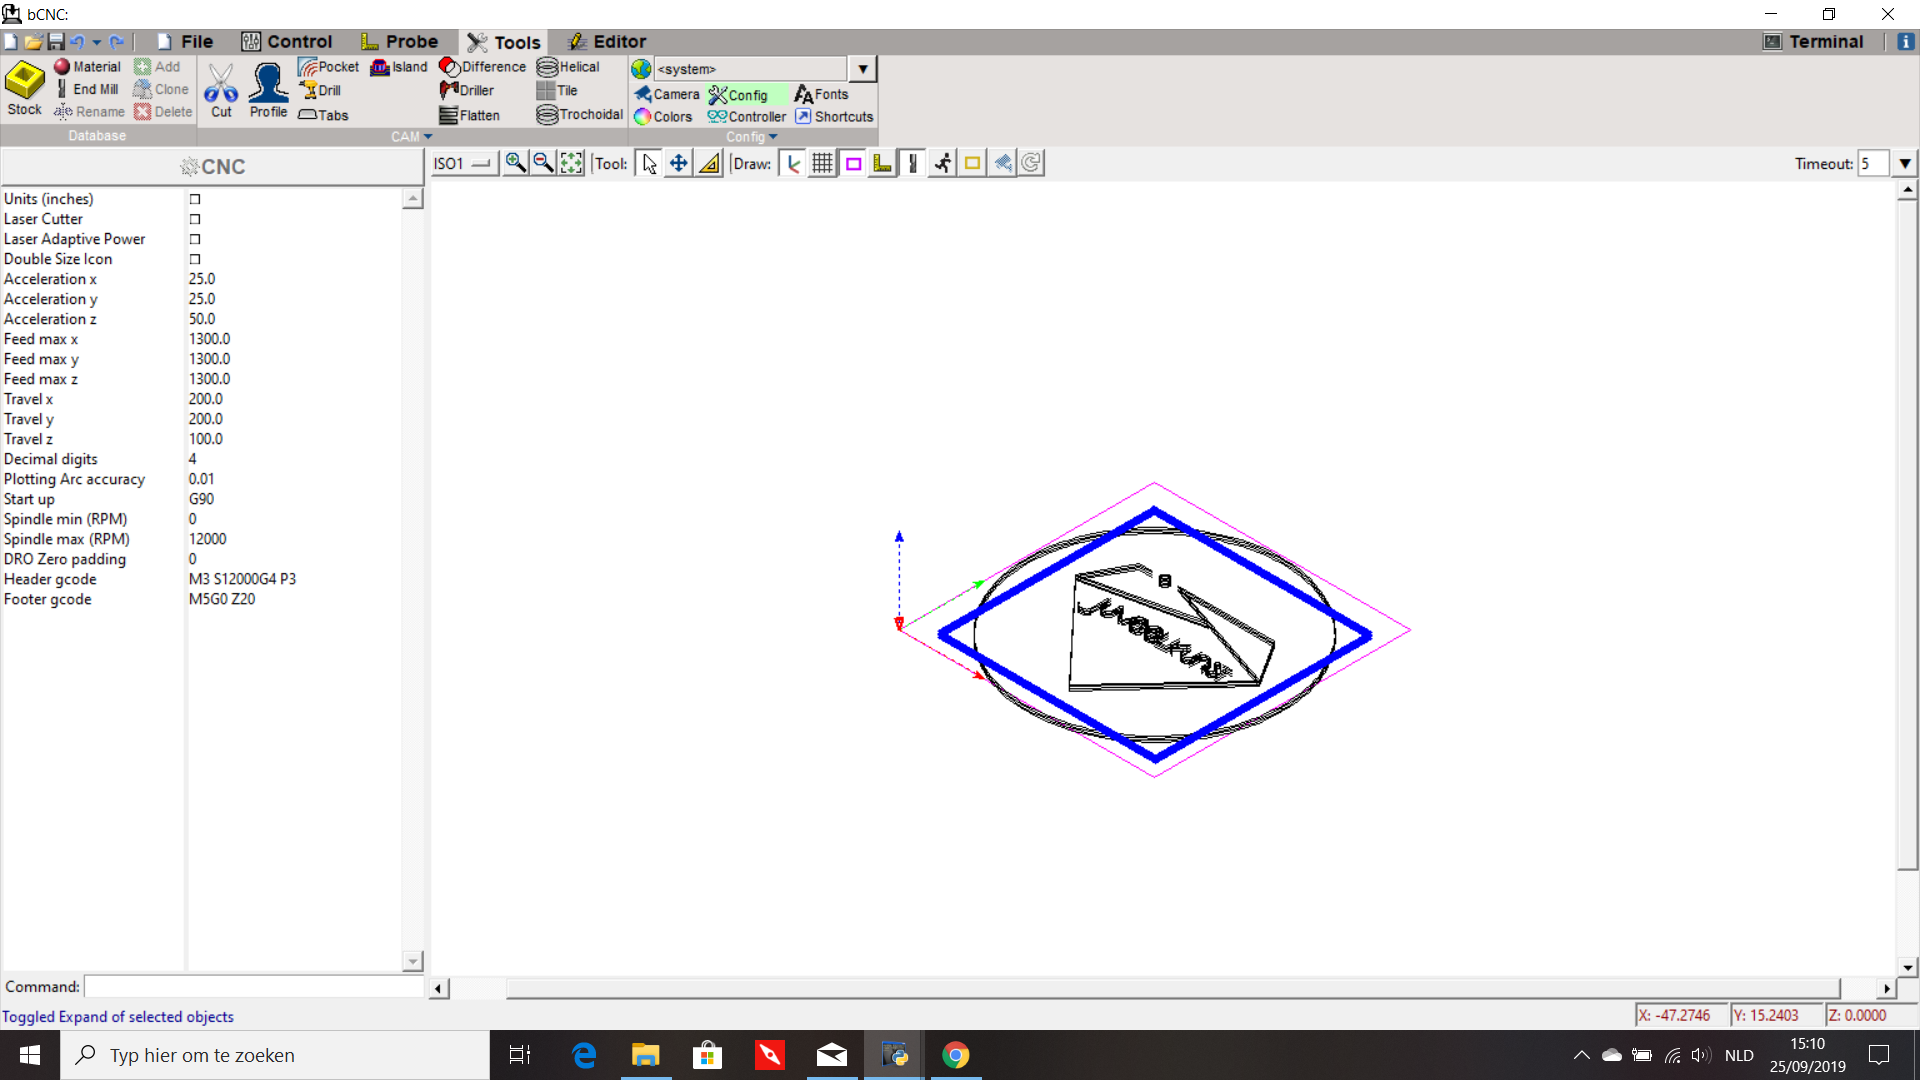Open the Profile tool
This screenshot has height=1080, width=1920.
[267, 90]
